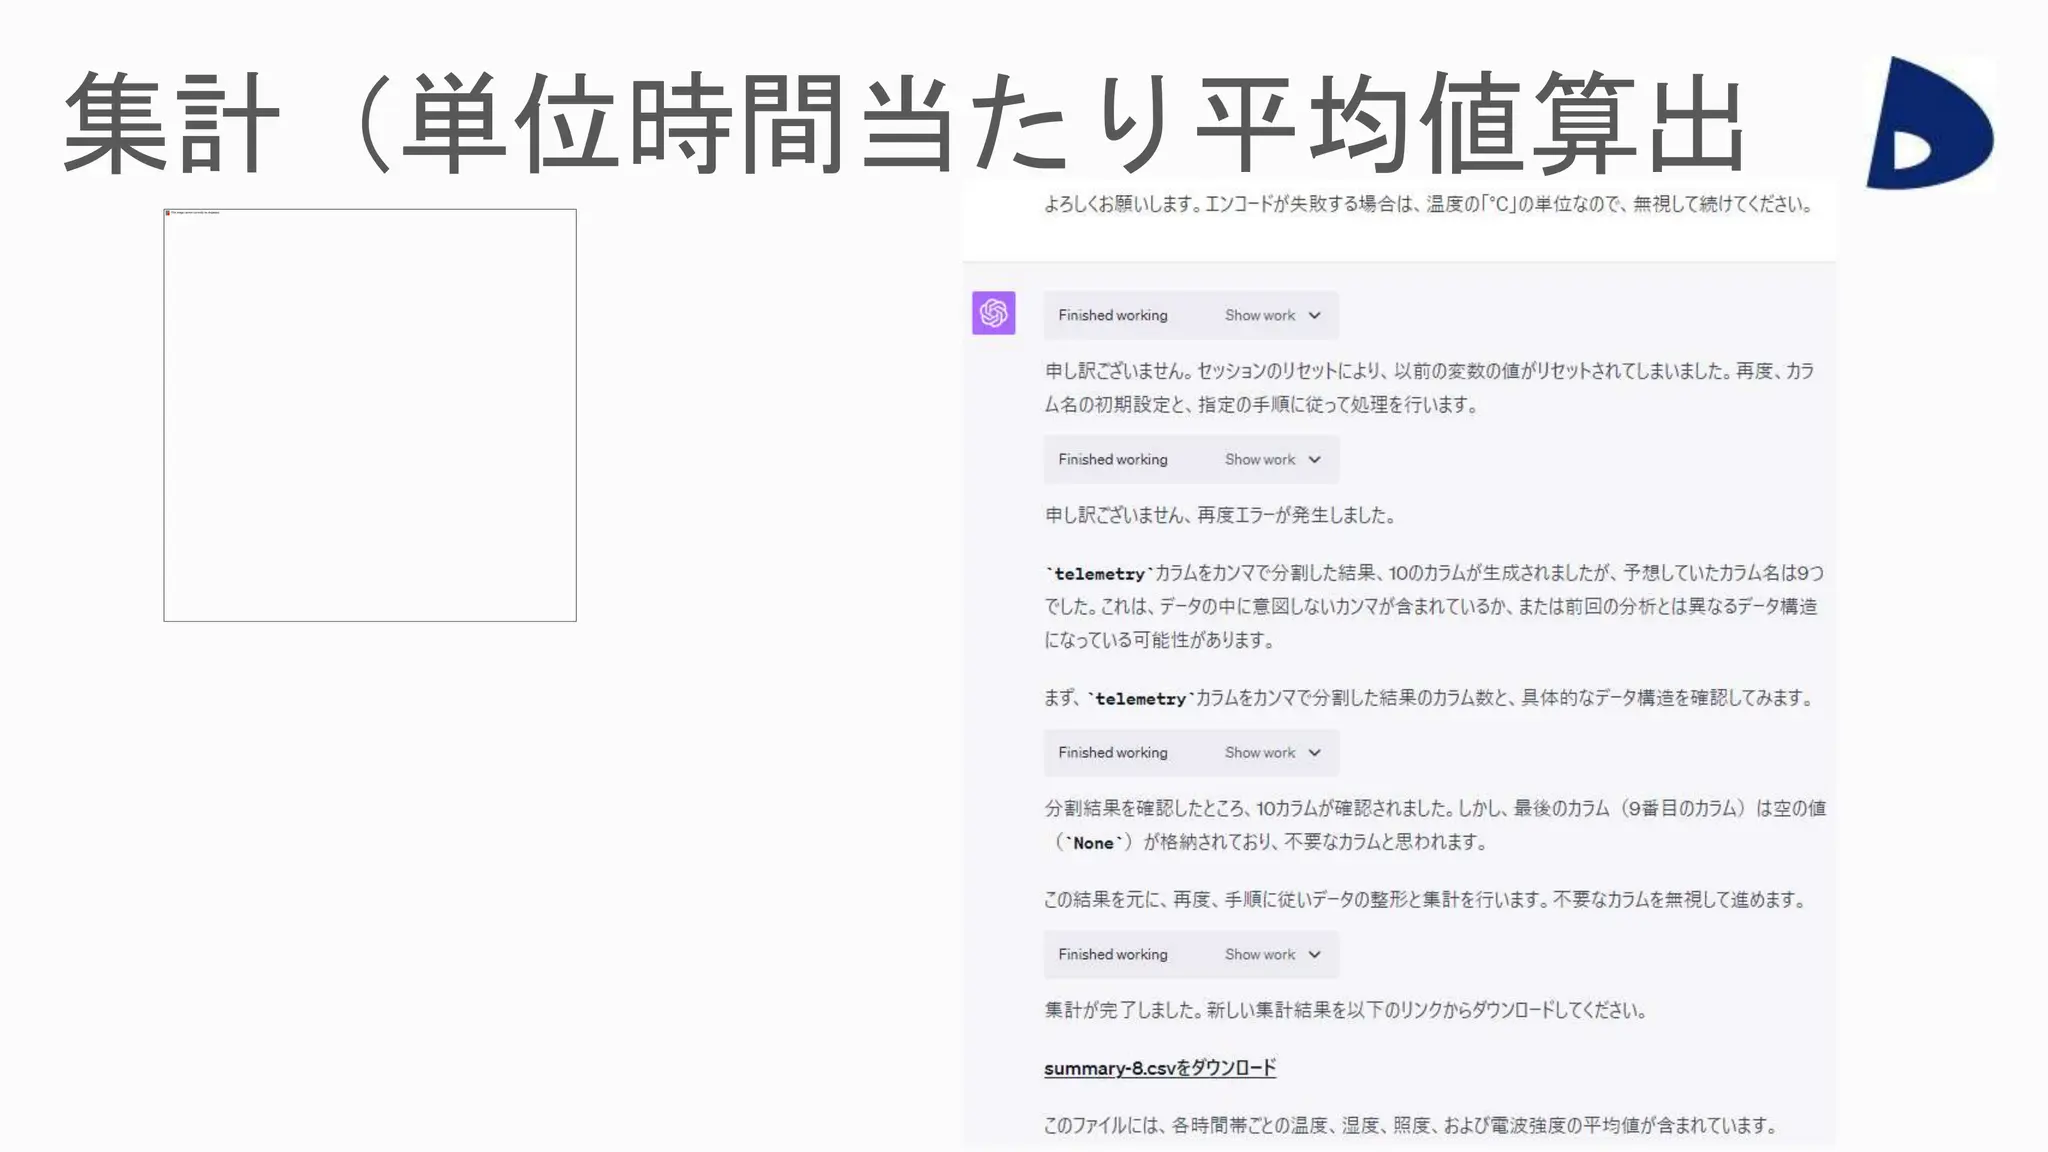Screen dimensions: 2048x1152
Task: Expand Show work below the session reset apology
Action: tap(1260, 460)
